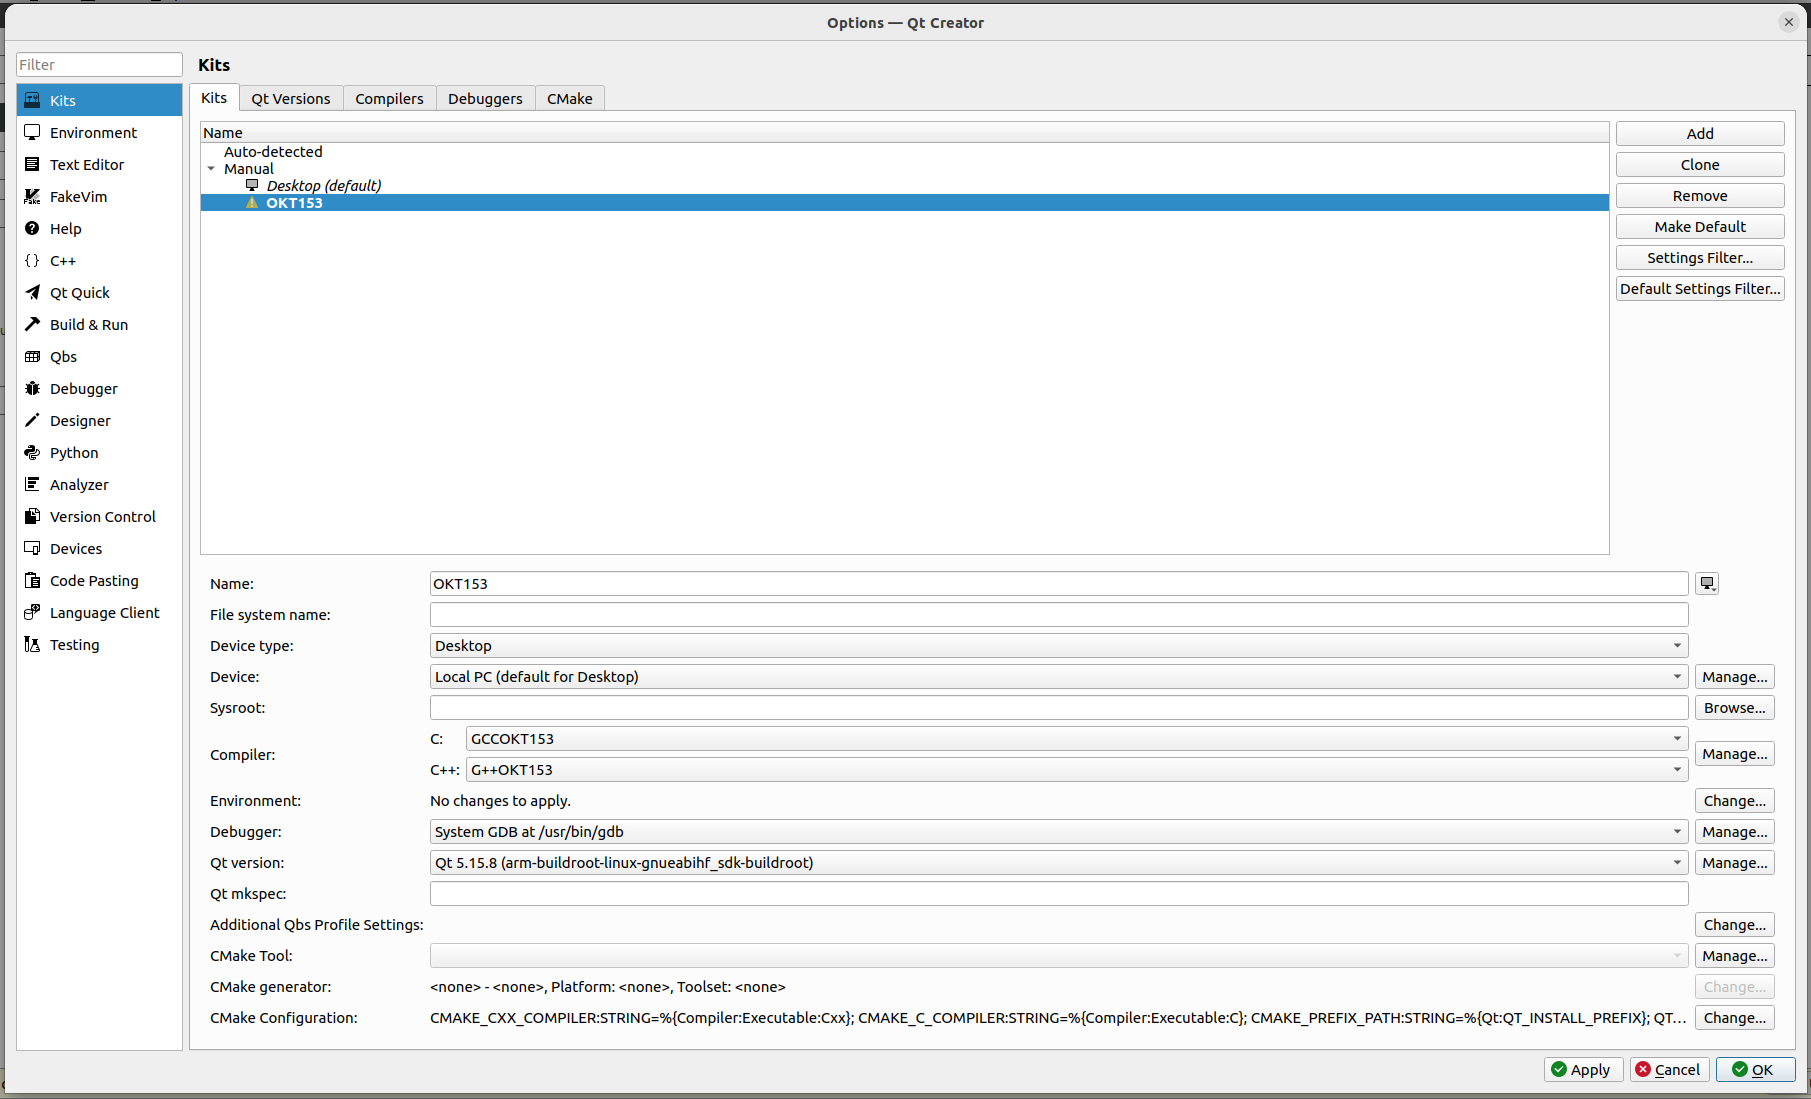Open Environment category icon
The width and height of the screenshot is (1811, 1099).
point(32,132)
